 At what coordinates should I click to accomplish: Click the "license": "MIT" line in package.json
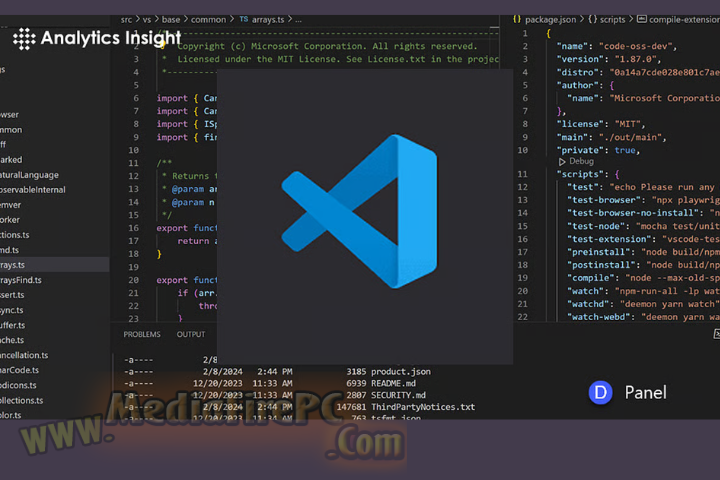pyautogui.click(x=601, y=124)
